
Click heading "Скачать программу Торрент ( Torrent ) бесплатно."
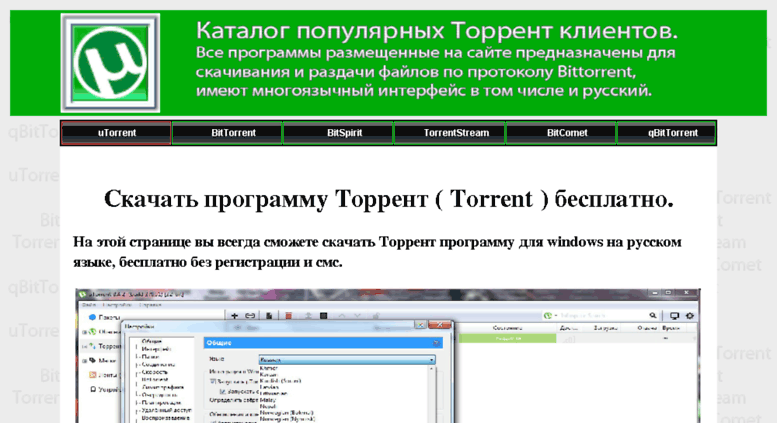pyautogui.click(x=388, y=199)
